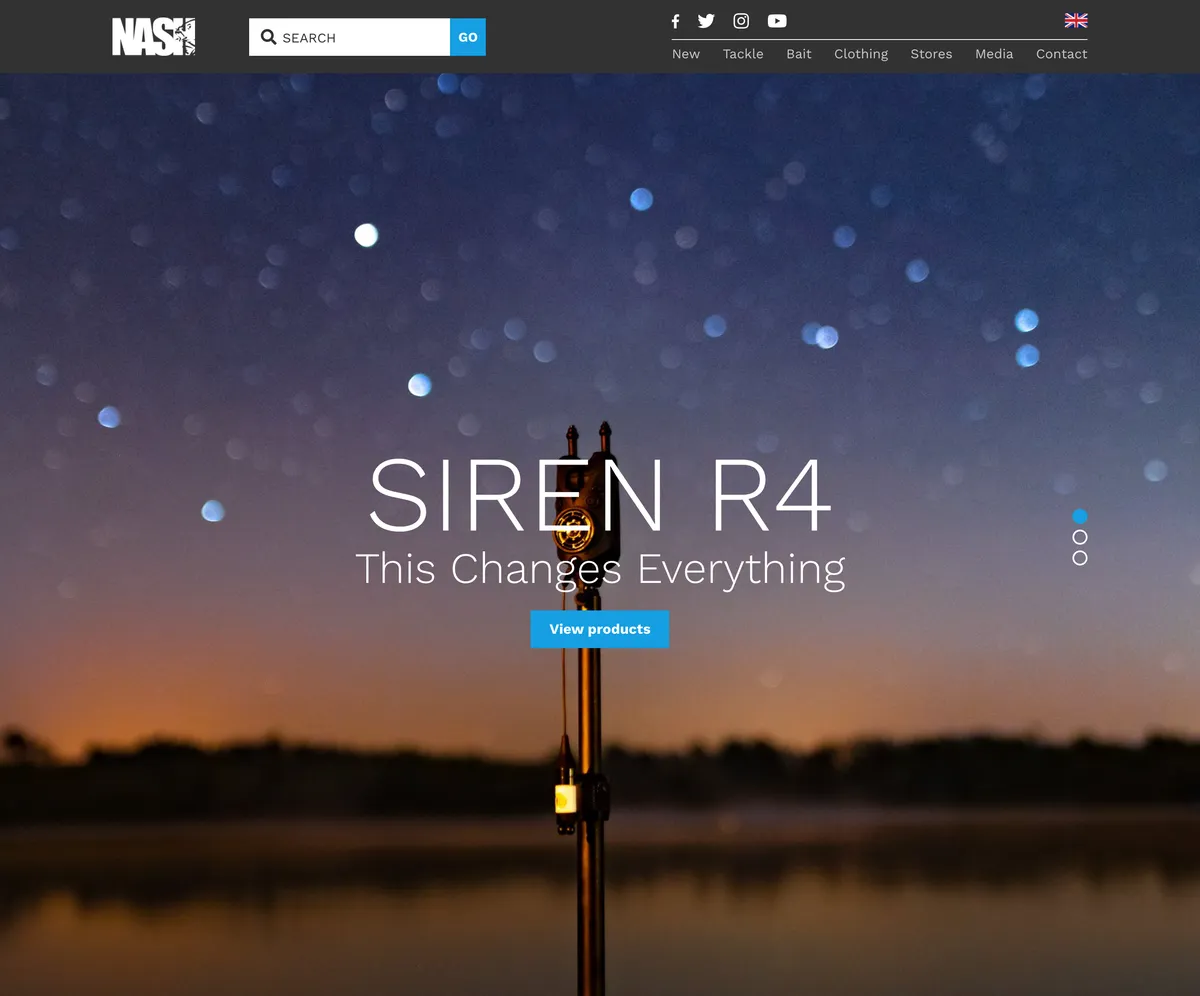
Task: Open the Media menu
Action: (994, 54)
